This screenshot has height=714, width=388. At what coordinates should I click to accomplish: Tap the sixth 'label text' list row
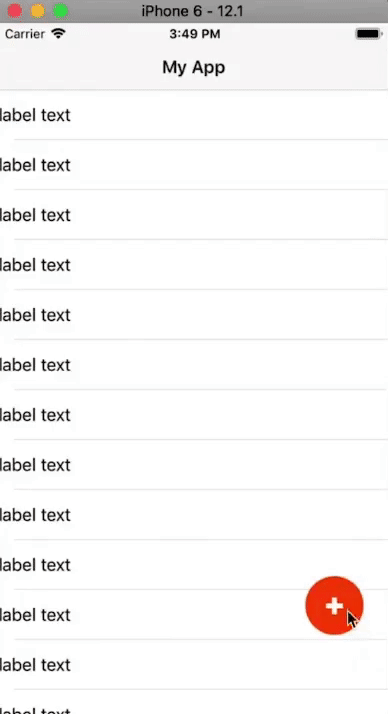point(194,365)
